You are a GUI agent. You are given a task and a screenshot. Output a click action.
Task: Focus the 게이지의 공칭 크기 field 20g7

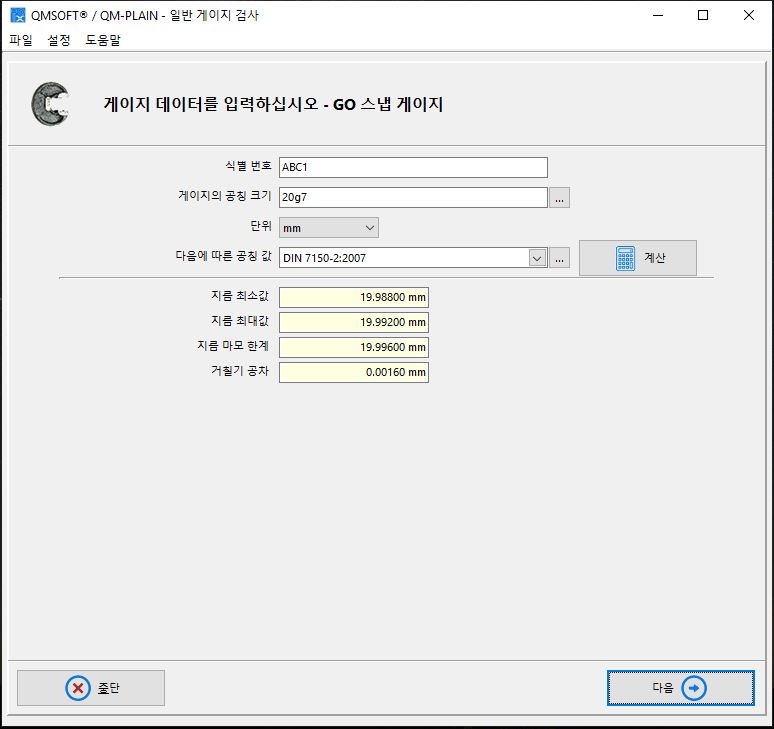click(413, 197)
